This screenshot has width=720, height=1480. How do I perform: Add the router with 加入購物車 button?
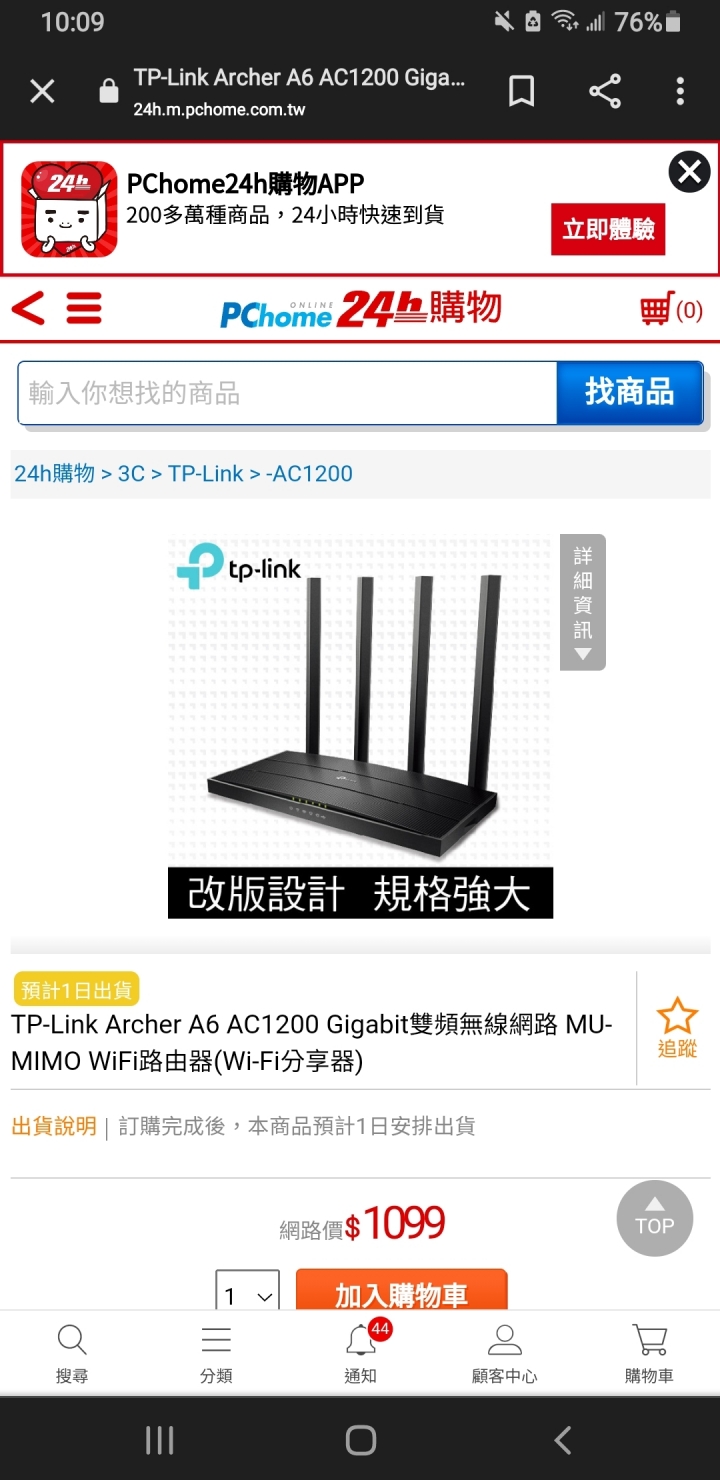pos(402,1294)
